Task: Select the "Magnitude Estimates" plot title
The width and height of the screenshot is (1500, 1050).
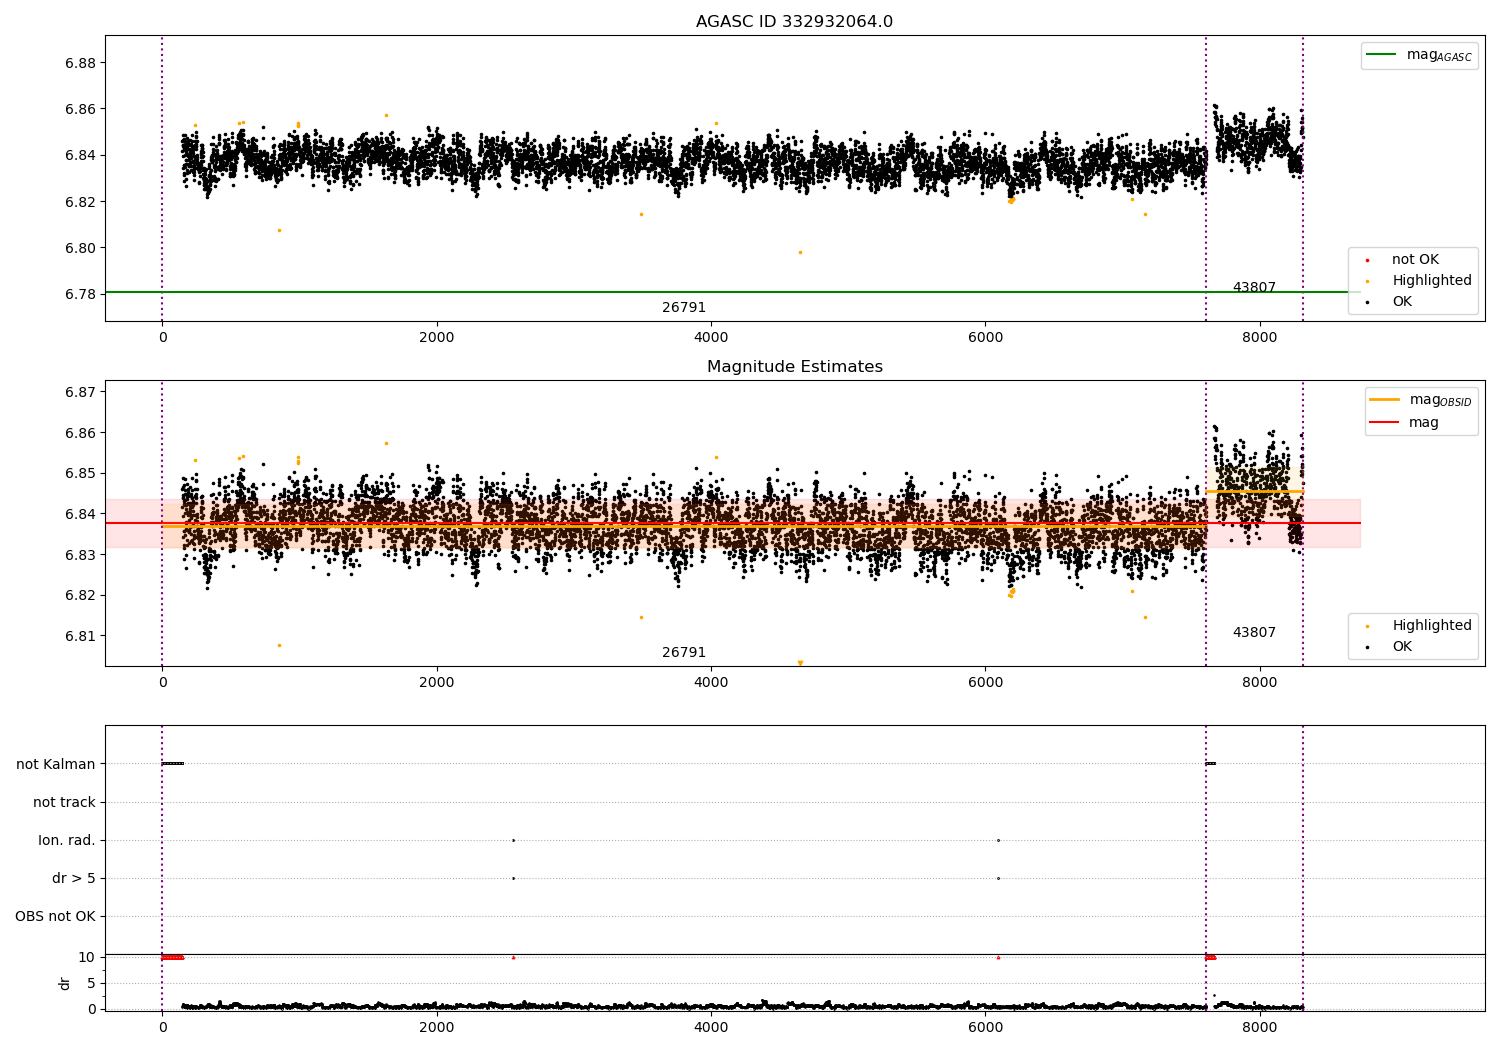Action: click(794, 367)
